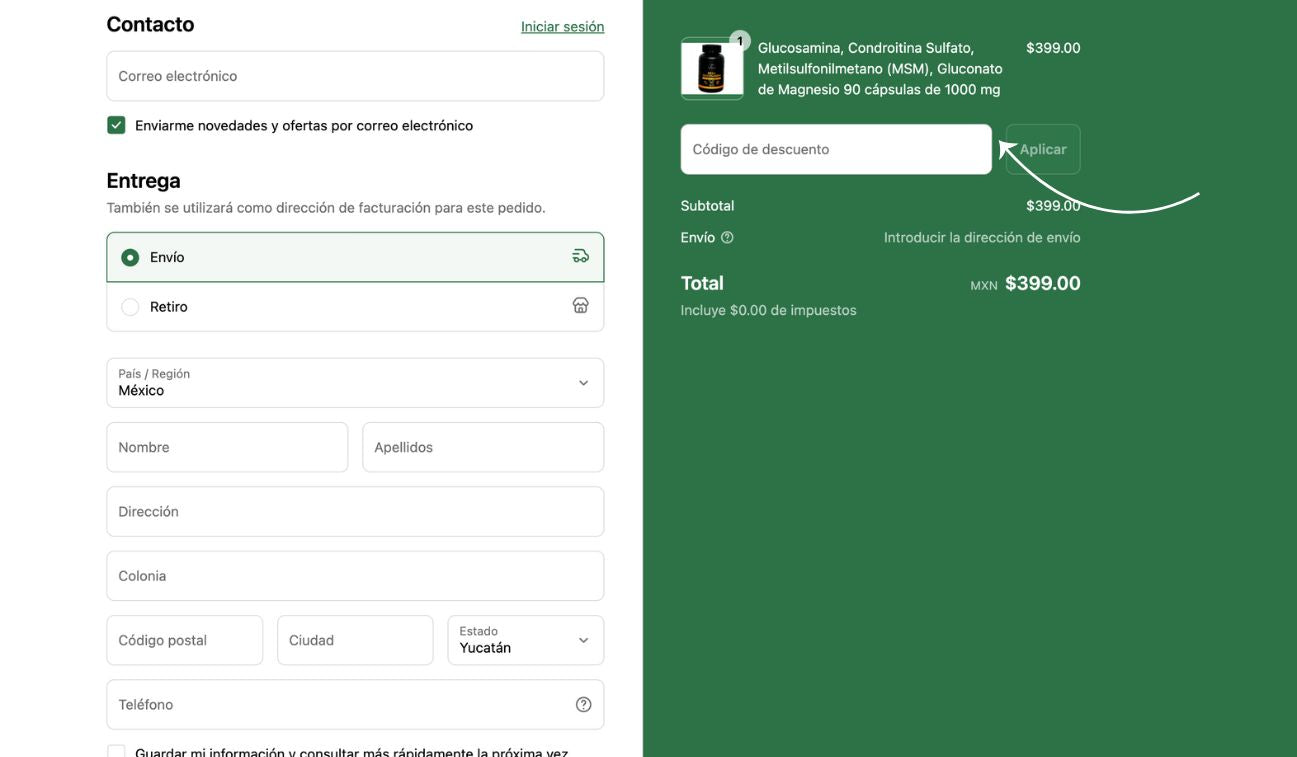Click the info icon beside Envío label
This screenshot has height=757, width=1297.
(727, 238)
